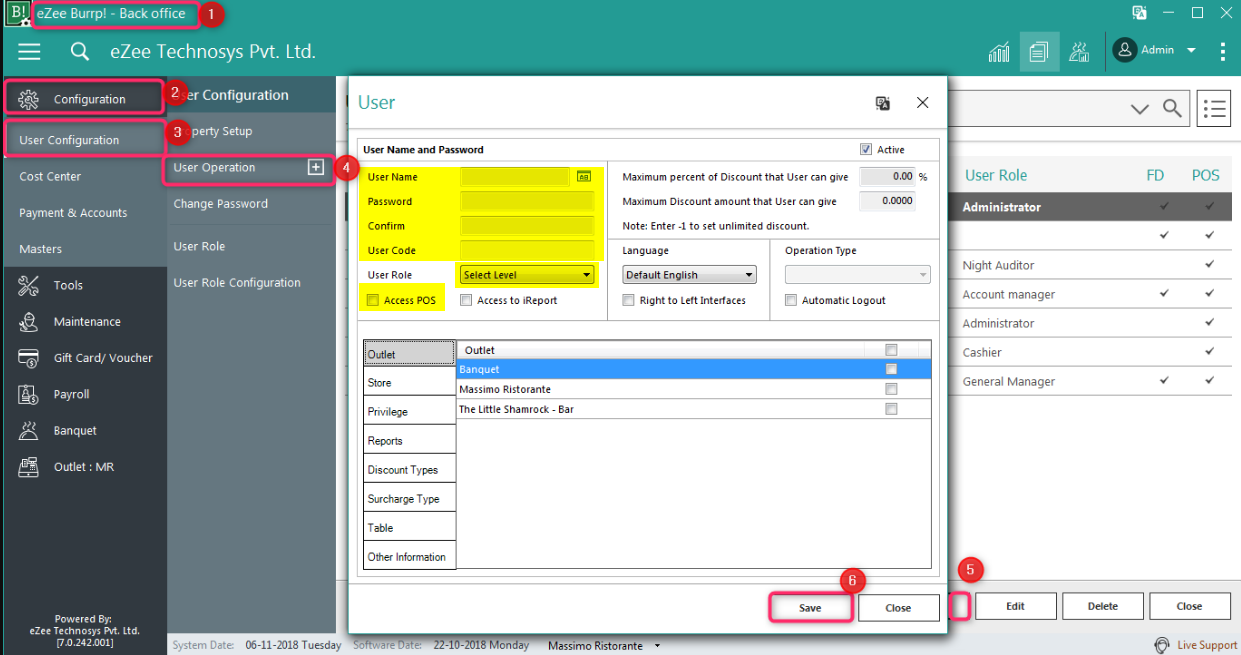Click the Payroll icon in sidebar
1241x655 pixels.
pyautogui.click(x=28, y=394)
